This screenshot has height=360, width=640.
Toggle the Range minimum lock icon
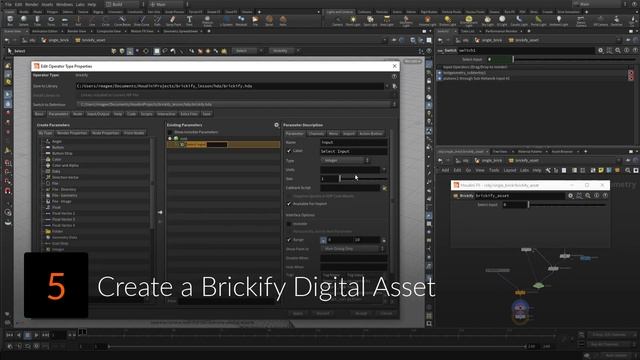tap(323, 240)
